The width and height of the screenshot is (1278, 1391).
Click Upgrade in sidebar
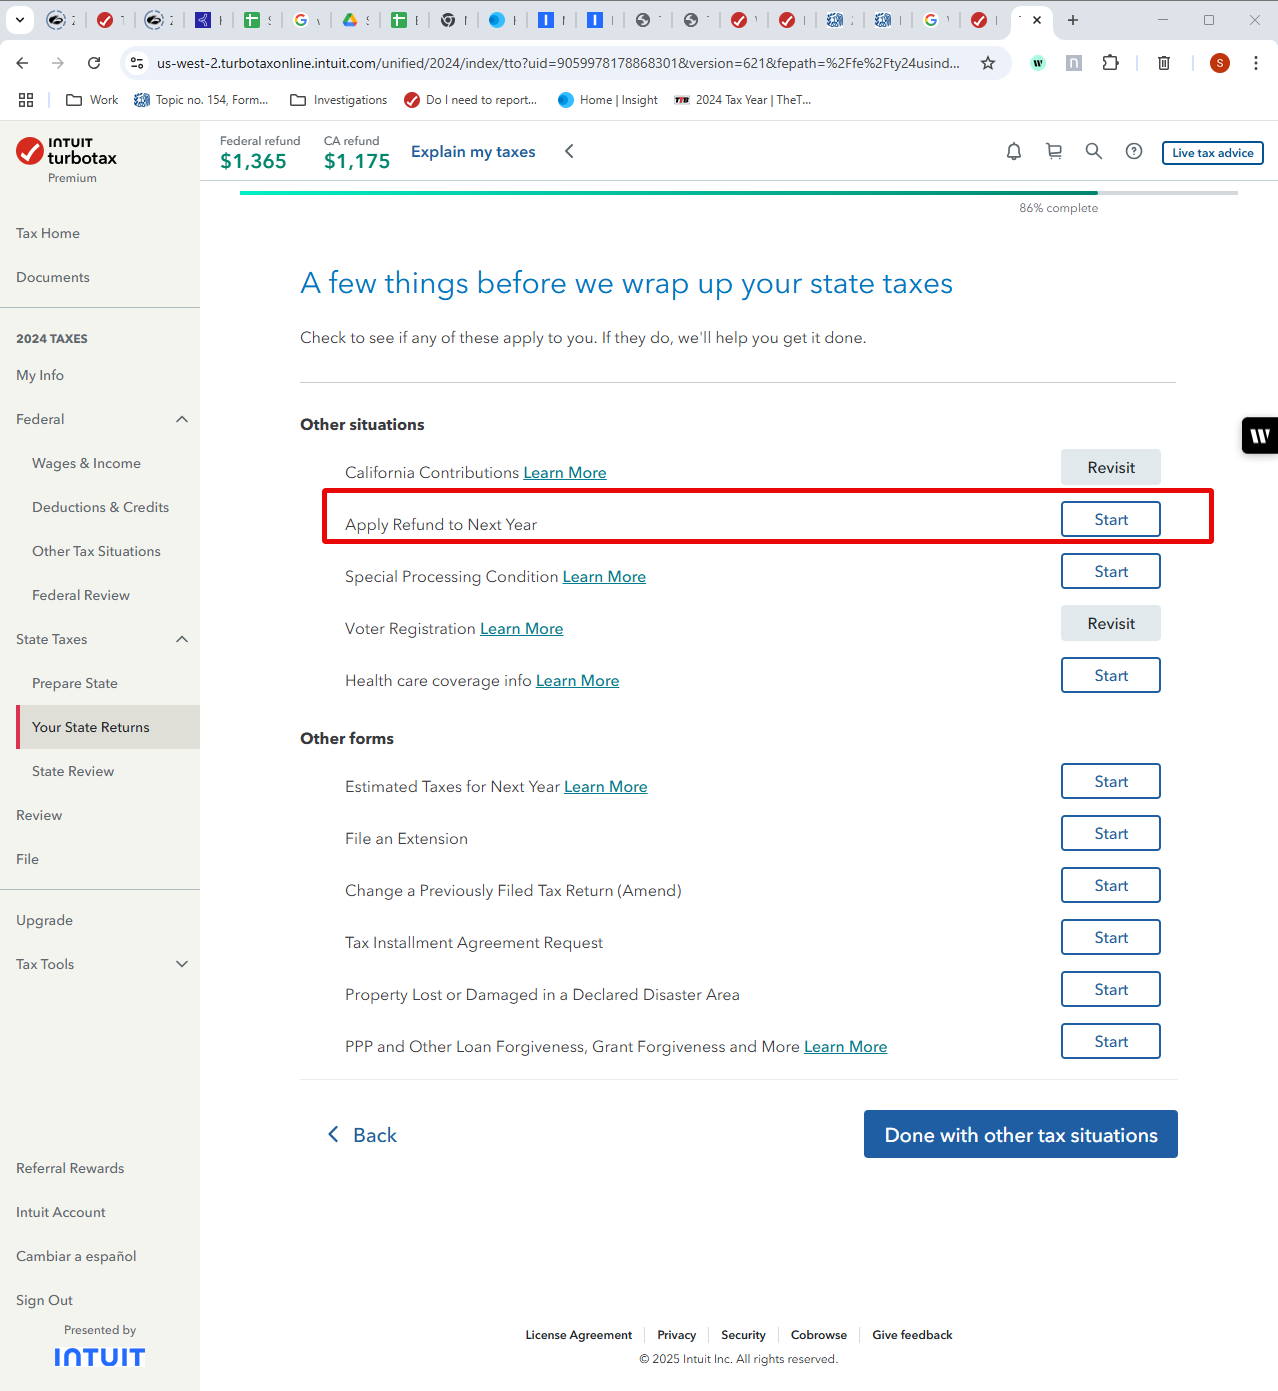pyautogui.click(x=44, y=920)
